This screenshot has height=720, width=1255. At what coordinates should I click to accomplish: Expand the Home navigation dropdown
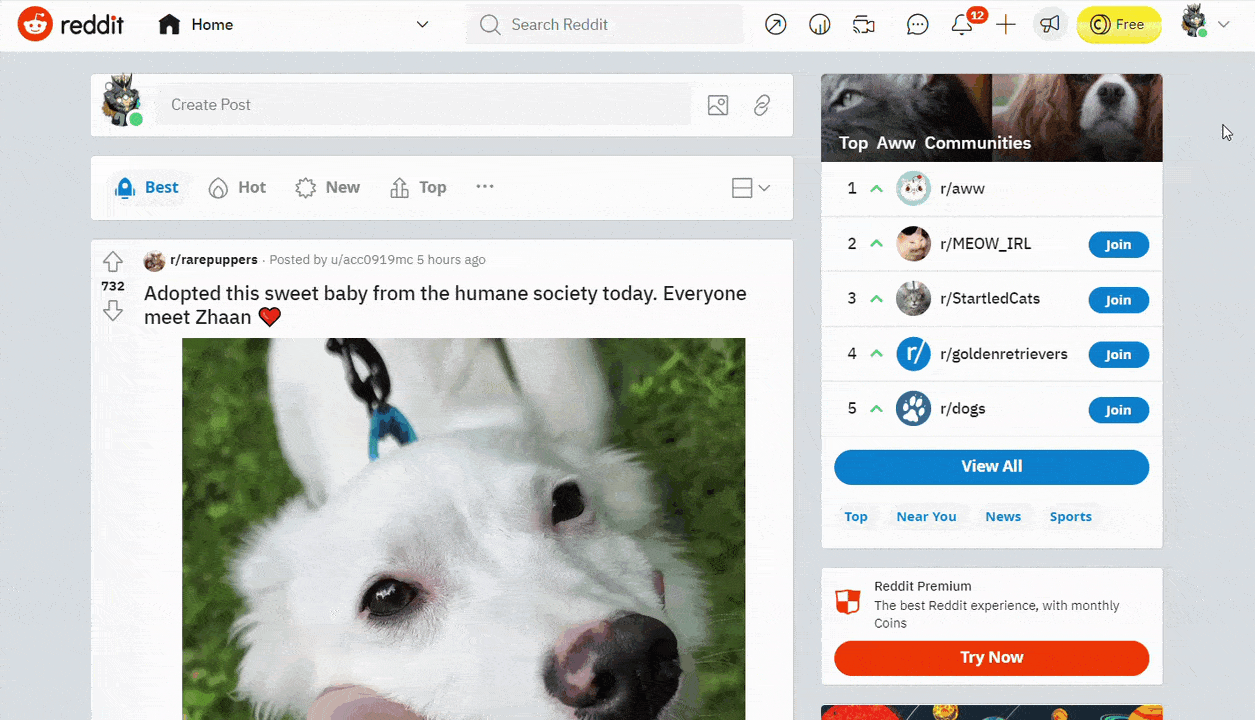click(x=422, y=25)
